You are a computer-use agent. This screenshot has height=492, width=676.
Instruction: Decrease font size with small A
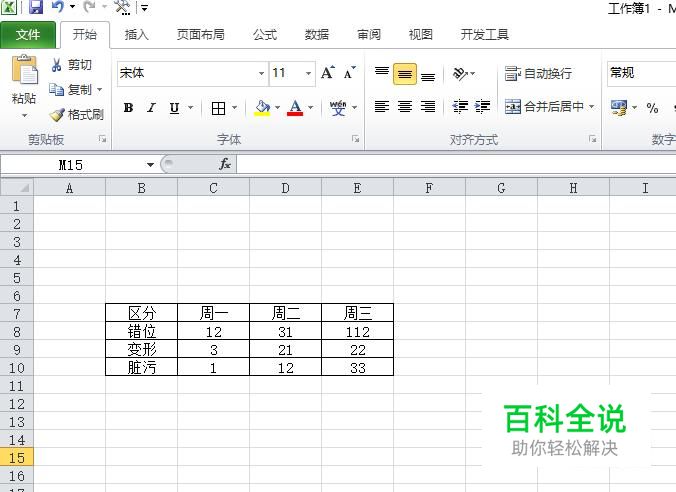coord(350,72)
